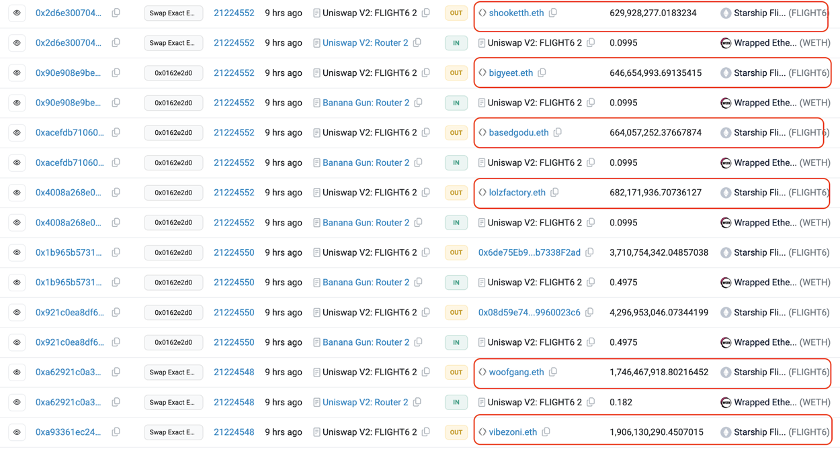Select amount 4,296,953,046.07344199
This screenshot has width=840, height=450.
pyautogui.click(x=659, y=312)
